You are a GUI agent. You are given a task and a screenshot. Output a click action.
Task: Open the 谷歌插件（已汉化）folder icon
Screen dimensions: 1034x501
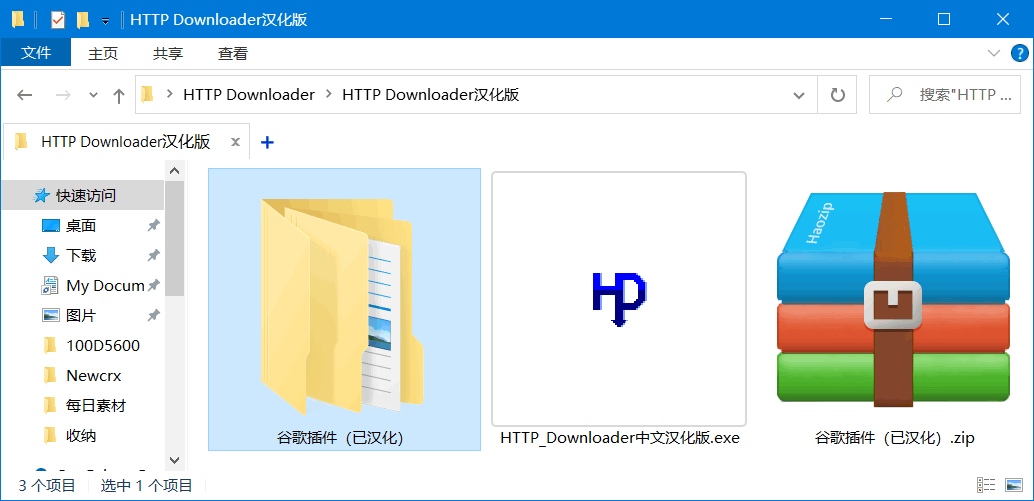pos(341,305)
